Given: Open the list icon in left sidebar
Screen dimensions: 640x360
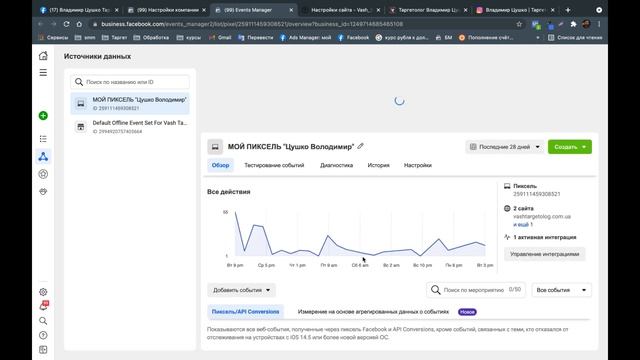Looking at the screenshot, I should (x=43, y=139).
